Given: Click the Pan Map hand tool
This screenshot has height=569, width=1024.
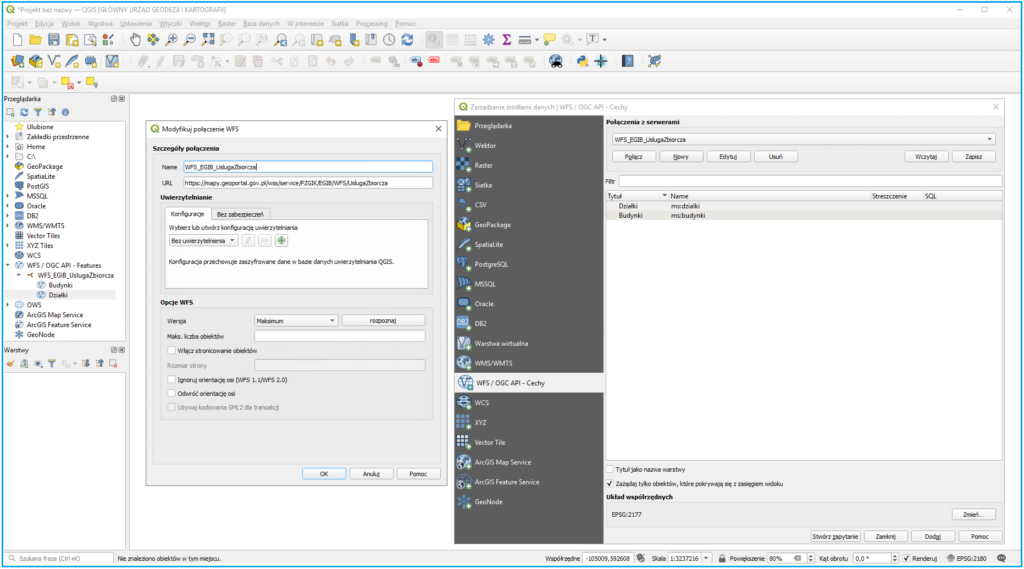Looking at the screenshot, I should coord(136,40).
